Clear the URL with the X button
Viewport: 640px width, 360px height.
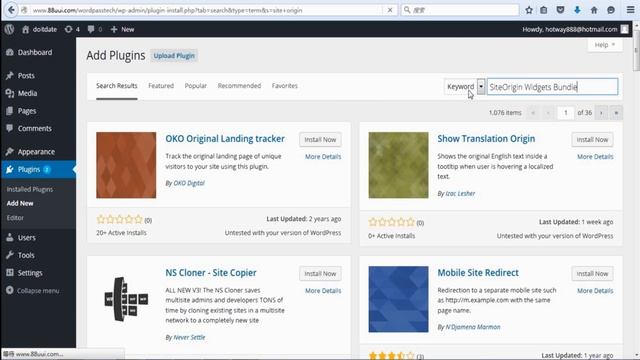pyautogui.click(x=390, y=10)
